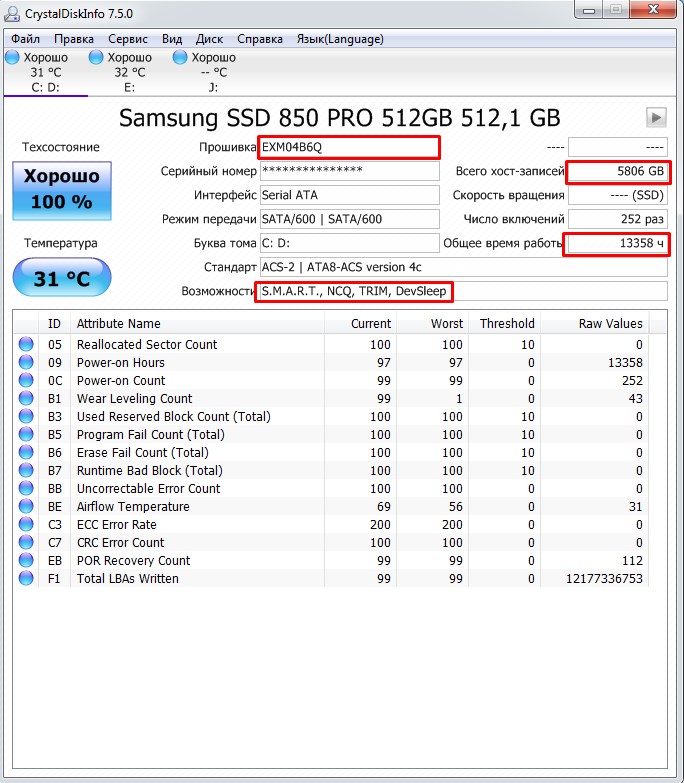The height and width of the screenshot is (783, 684).
Task: Open the Правка menu
Action: (74, 39)
